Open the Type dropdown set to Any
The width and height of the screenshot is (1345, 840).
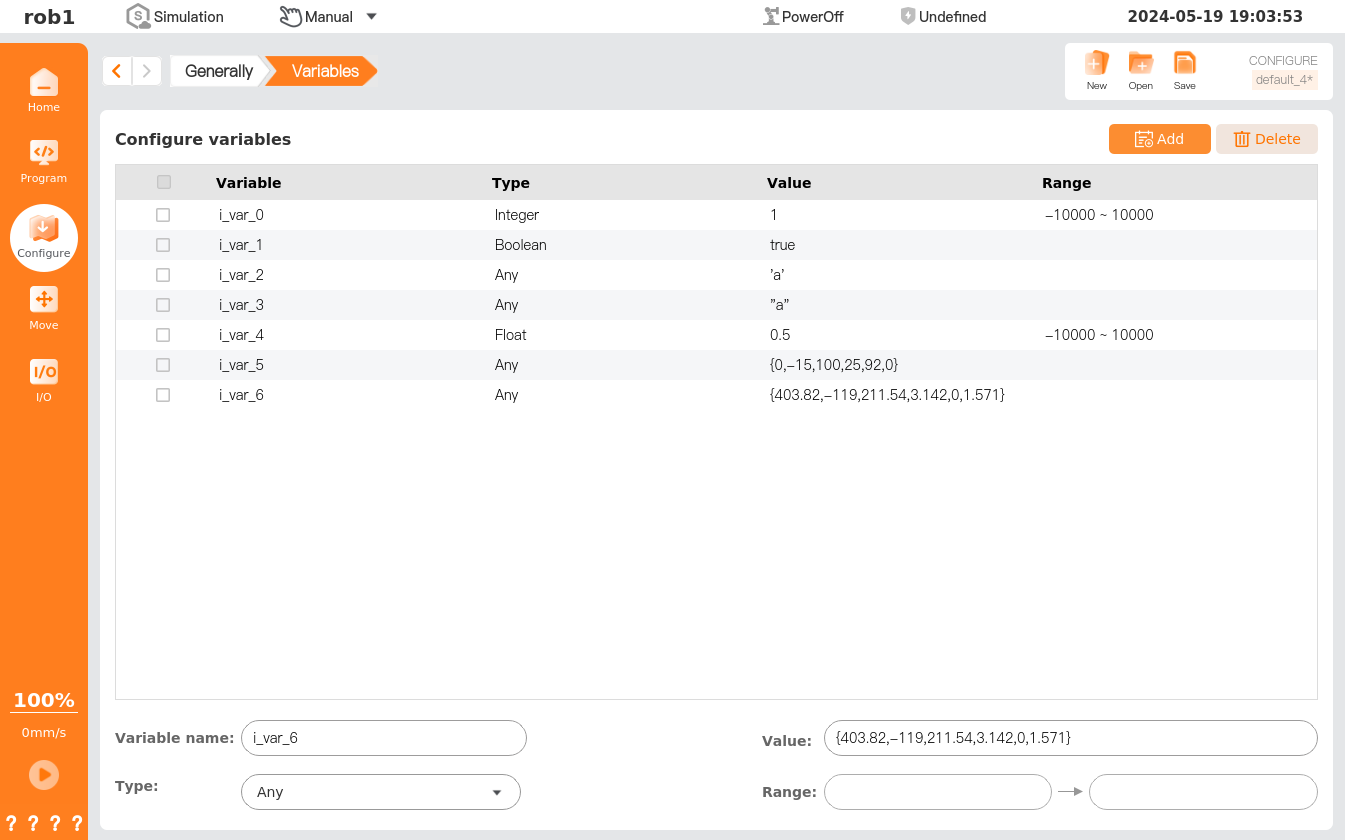point(381,792)
